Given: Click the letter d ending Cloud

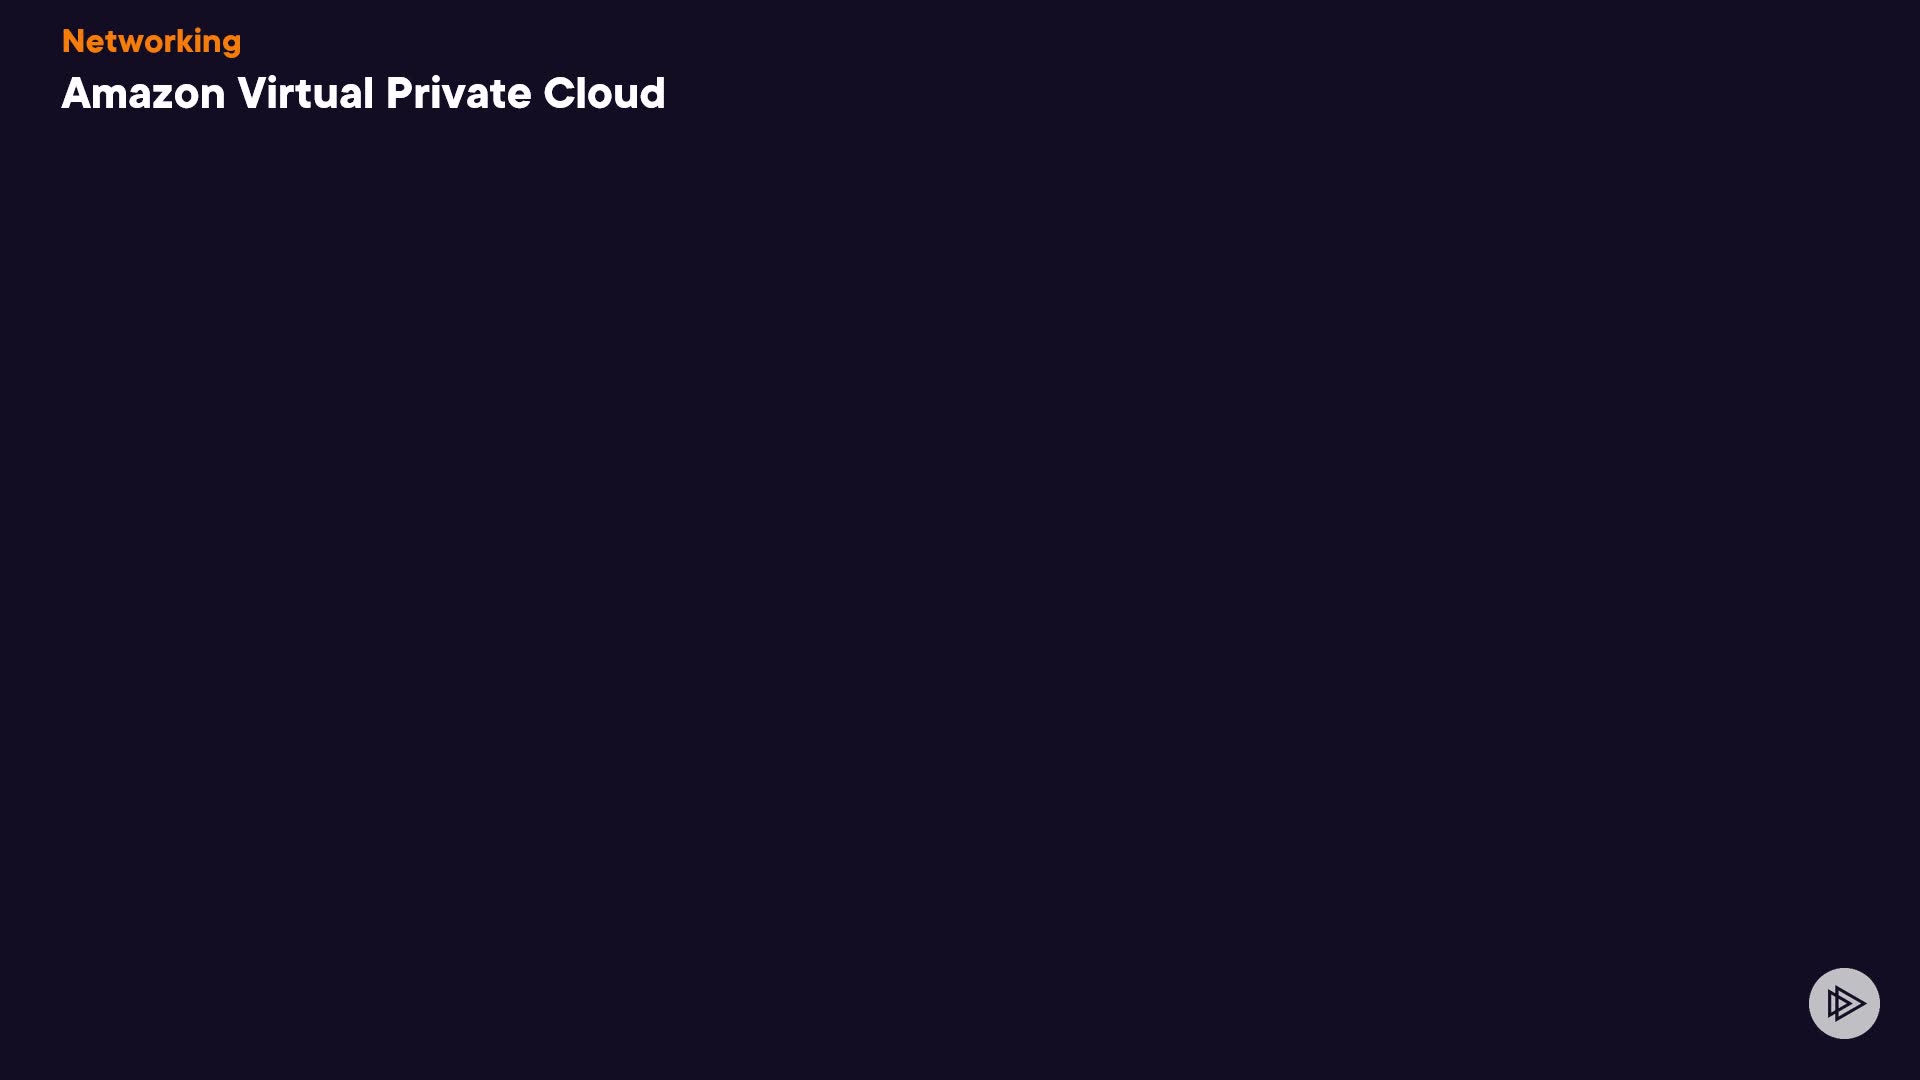Looking at the screenshot, I should pyautogui.click(x=654, y=93).
